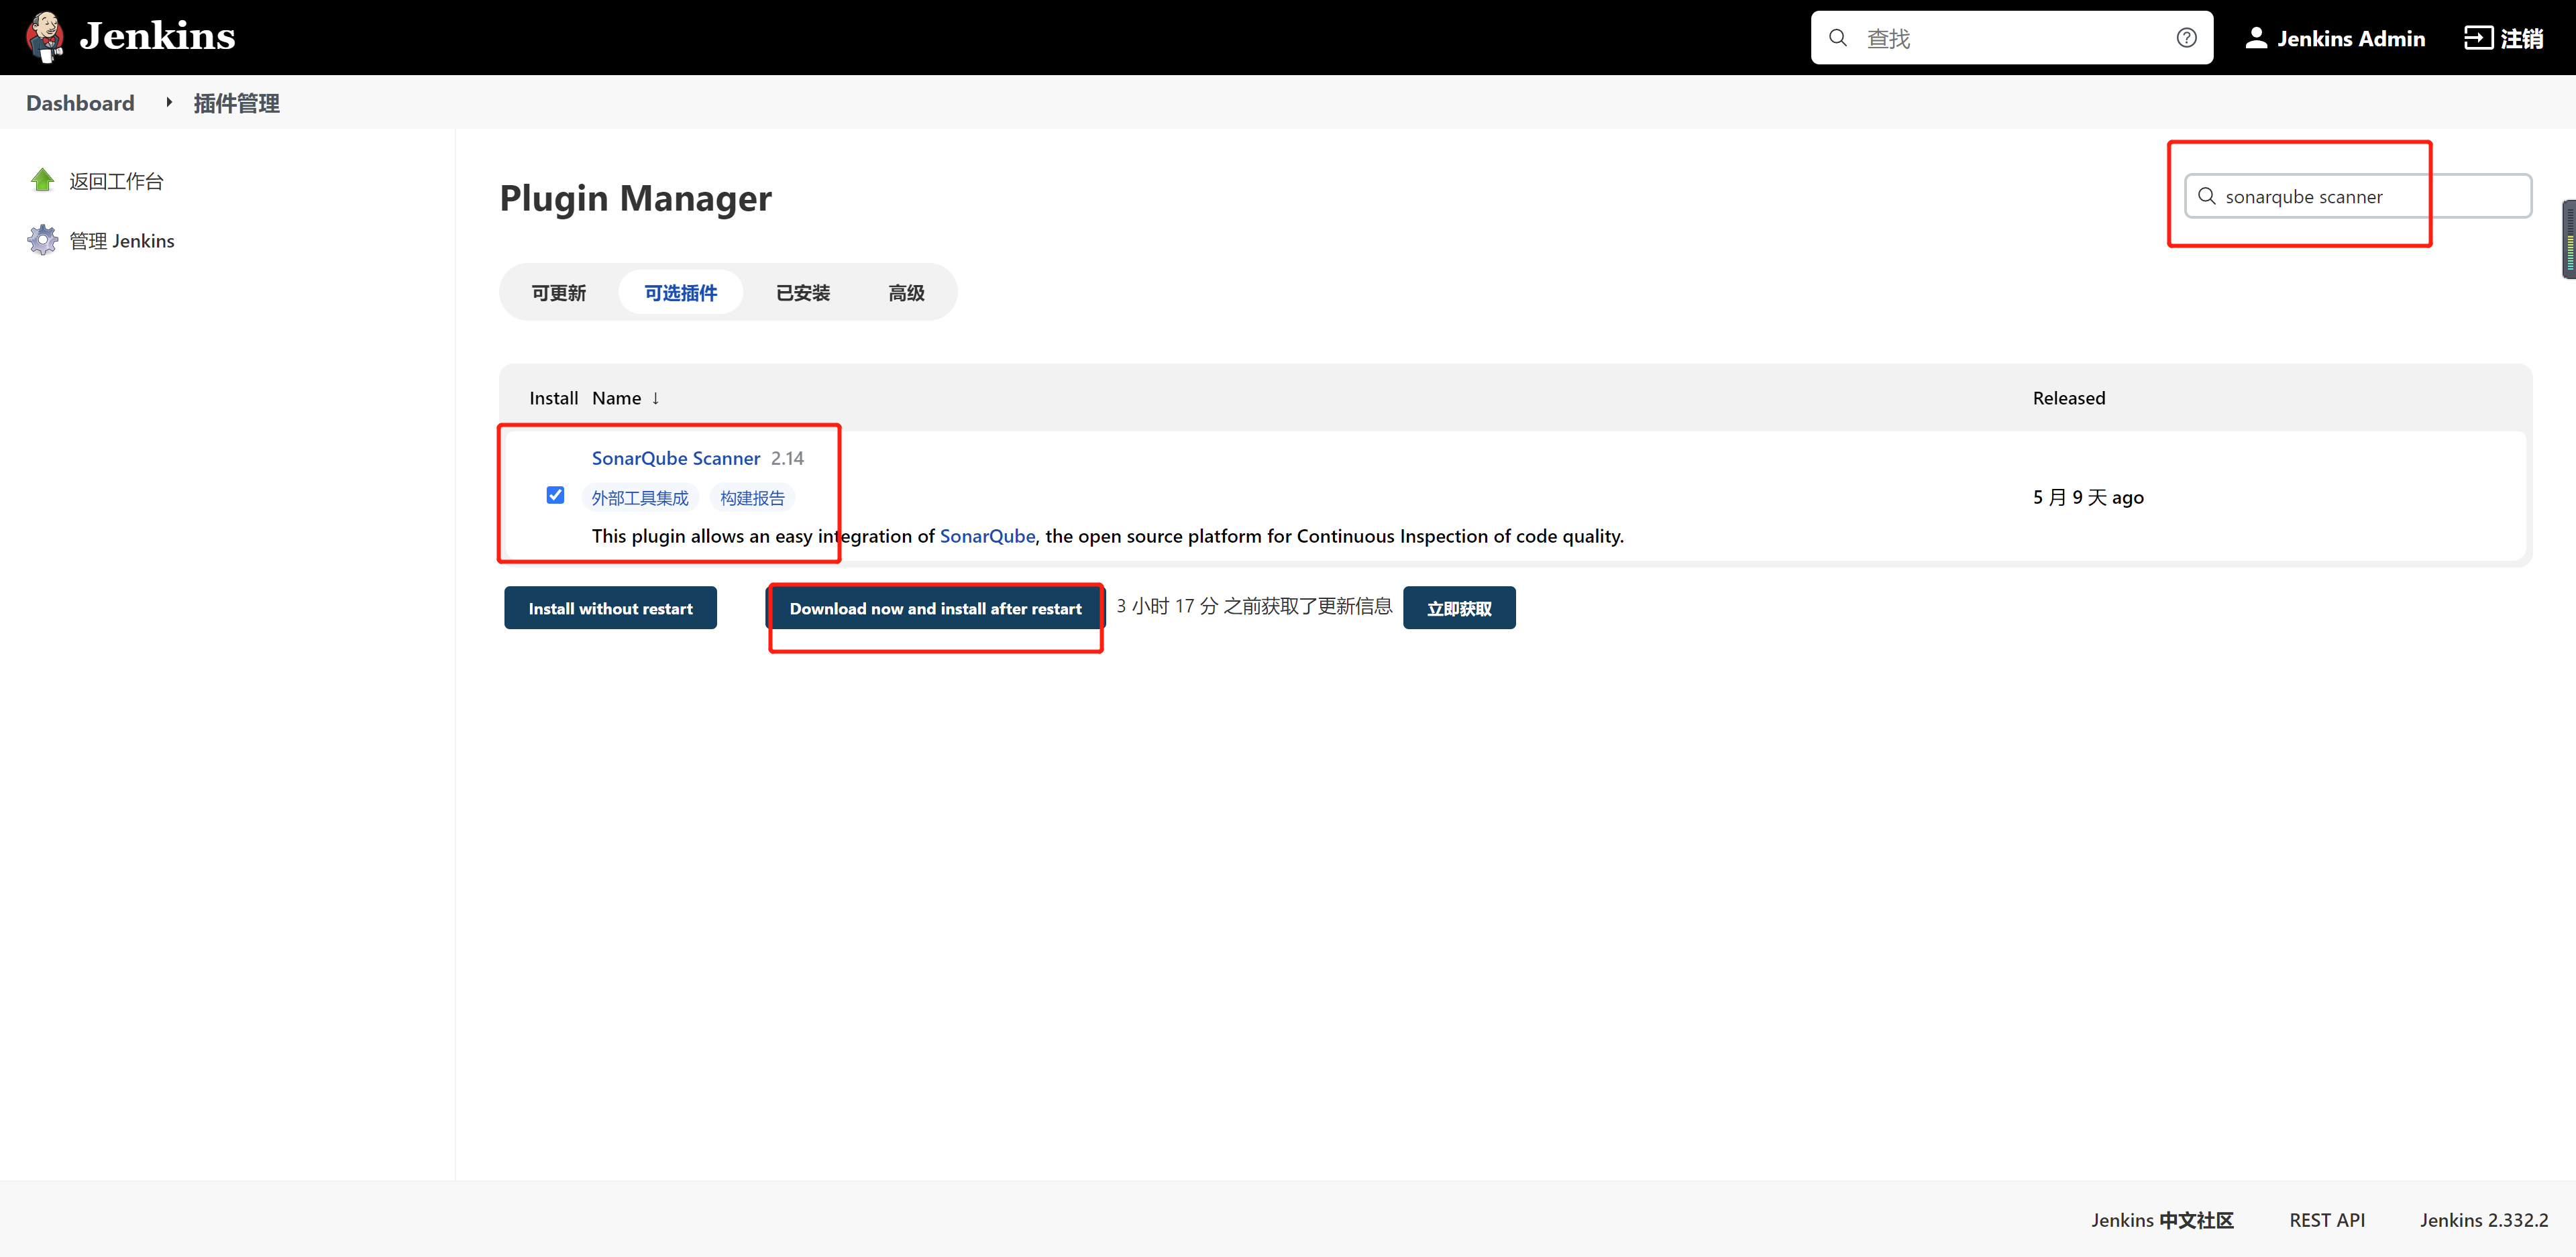Viewport: 2576px width, 1257px height.
Task: Click the 5 月 9 天 ago release date
Action: 2088,497
